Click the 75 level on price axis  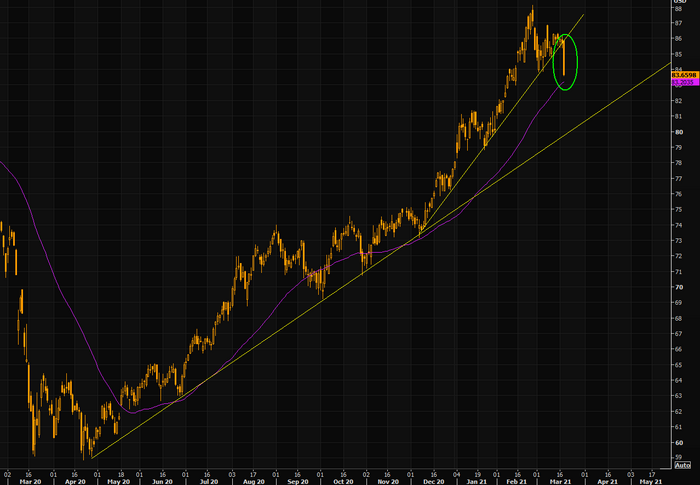[x=678, y=209]
